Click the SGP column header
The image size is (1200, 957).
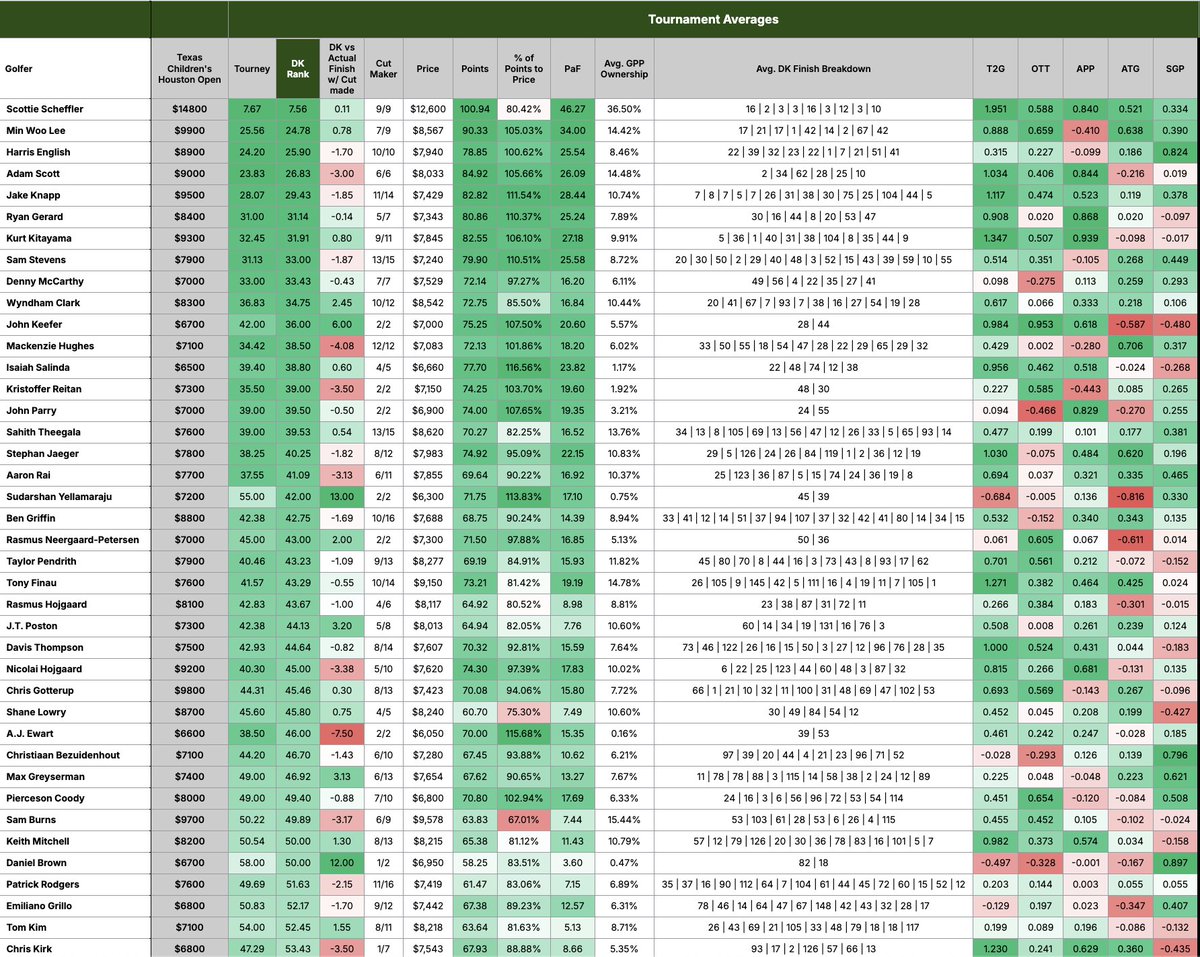[x=1176, y=69]
